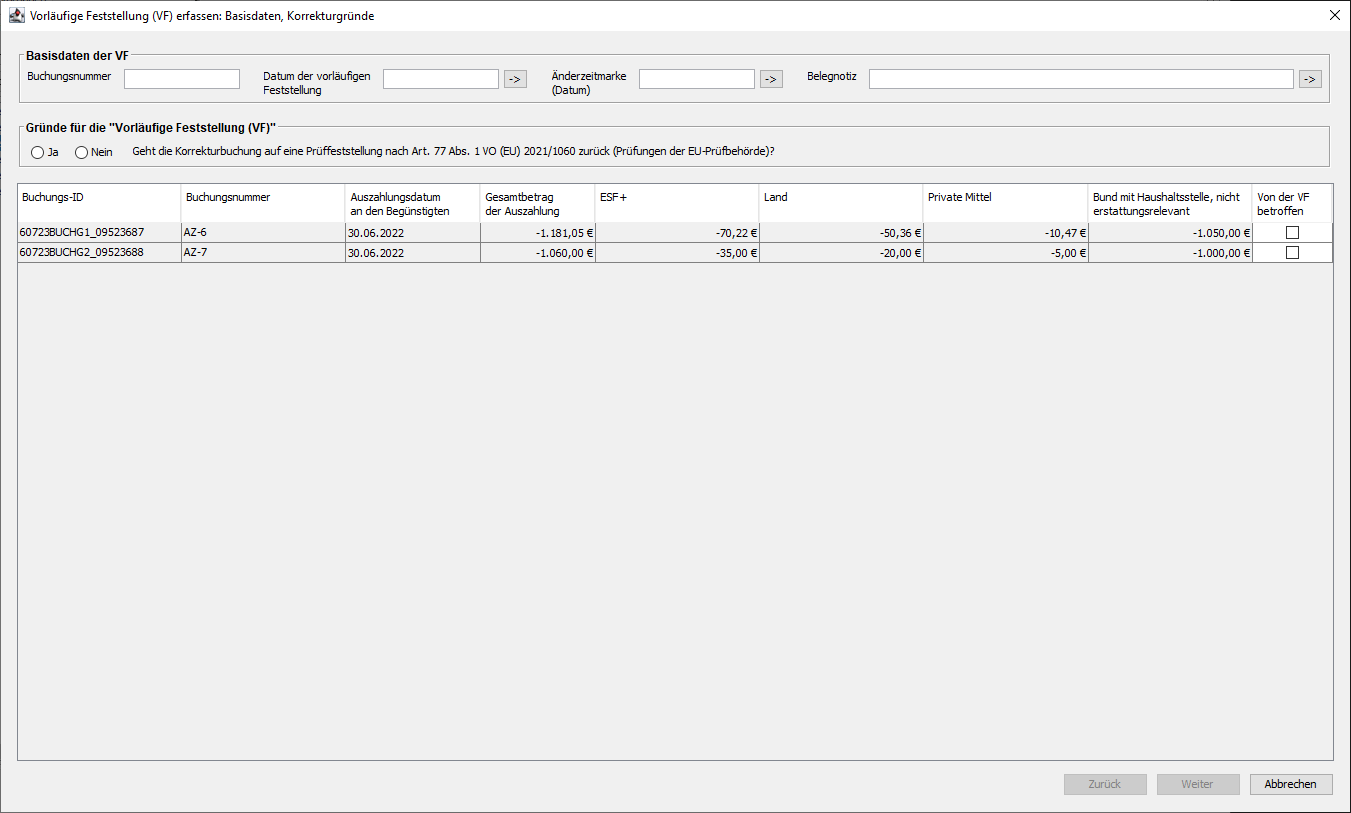The height and width of the screenshot is (813, 1351).
Task: Click the Land column header
Action: (841, 203)
